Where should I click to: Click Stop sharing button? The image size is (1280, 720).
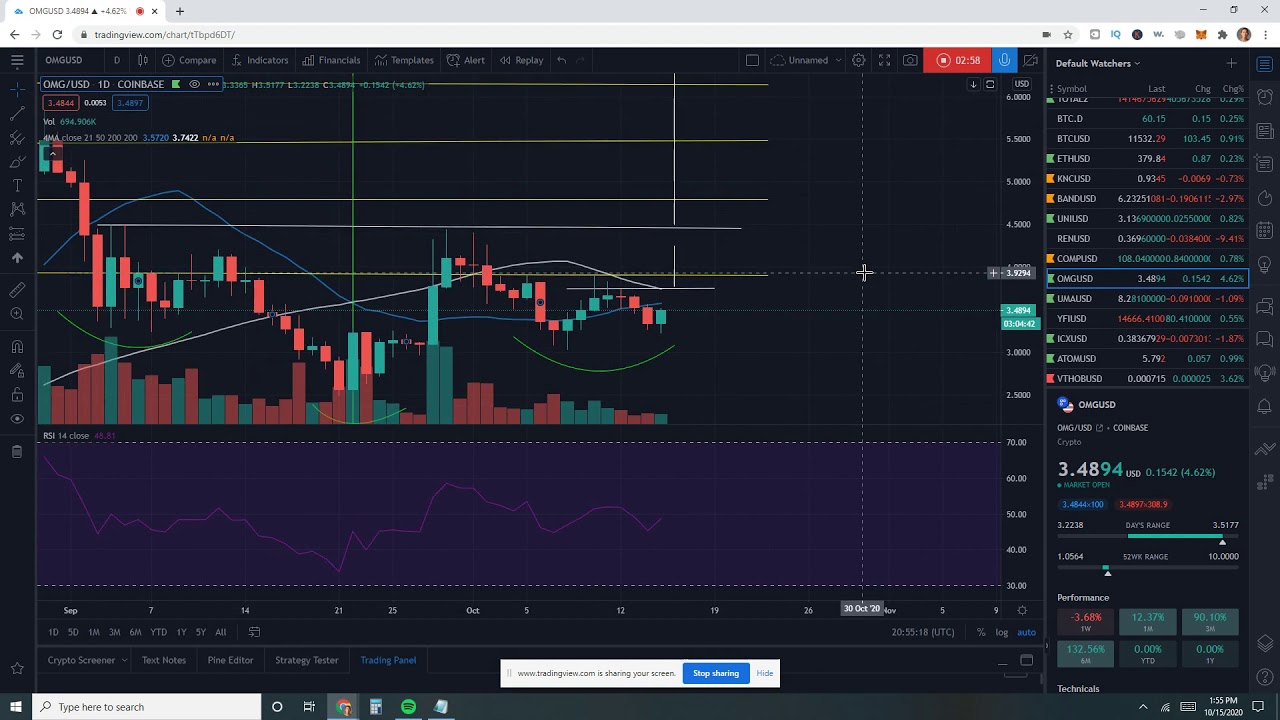click(x=716, y=673)
